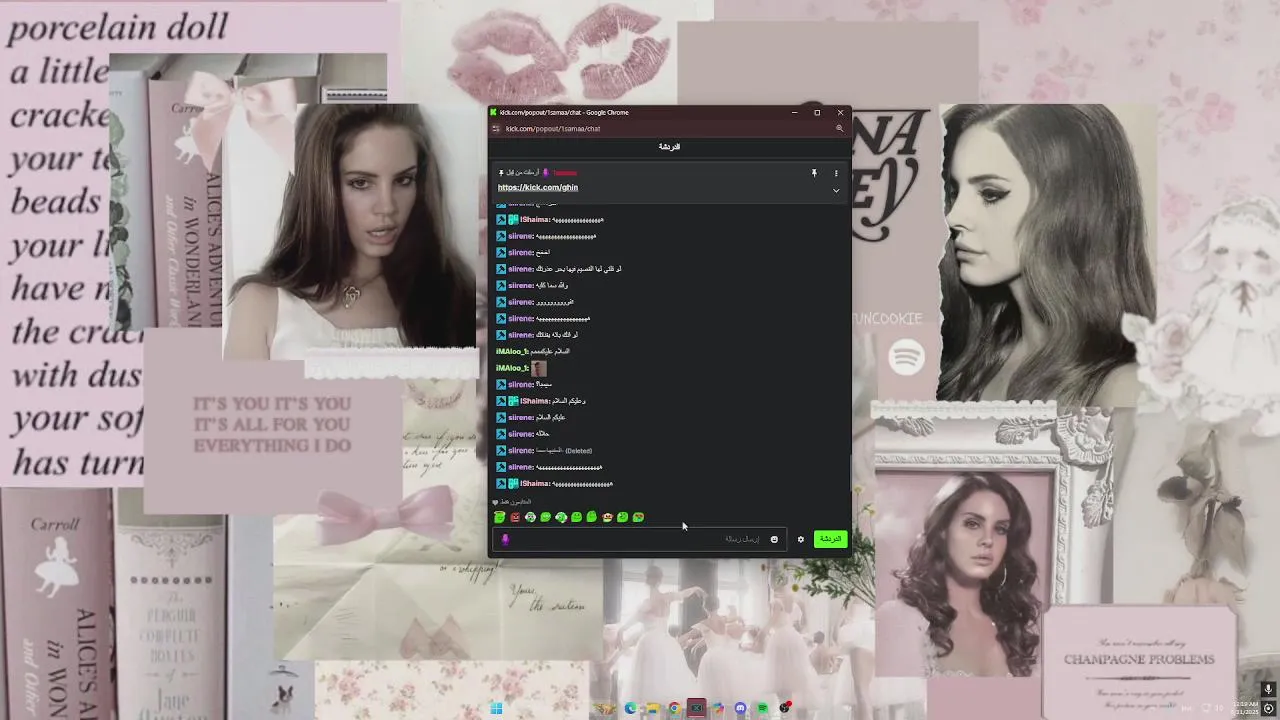Open Discord from taskbar

click(740, 708)
